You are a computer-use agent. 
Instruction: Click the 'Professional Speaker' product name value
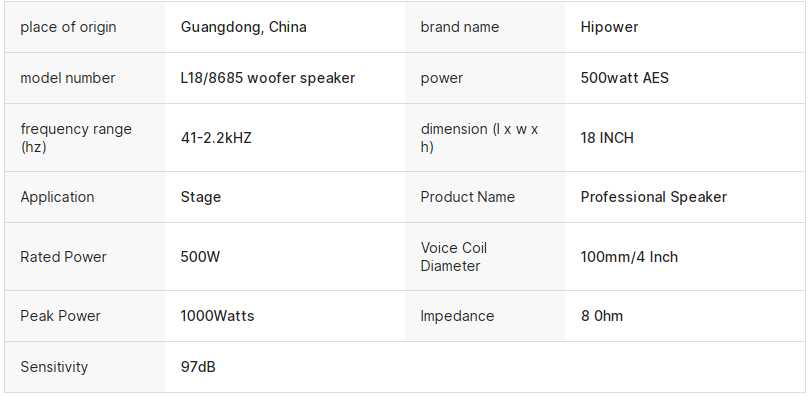(654, 197)
